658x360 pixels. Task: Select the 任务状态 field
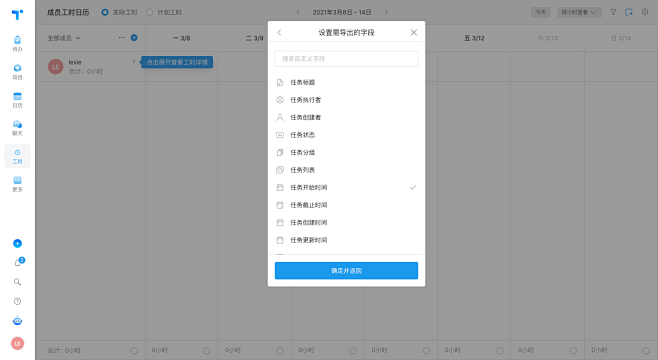tap(346, 135)
